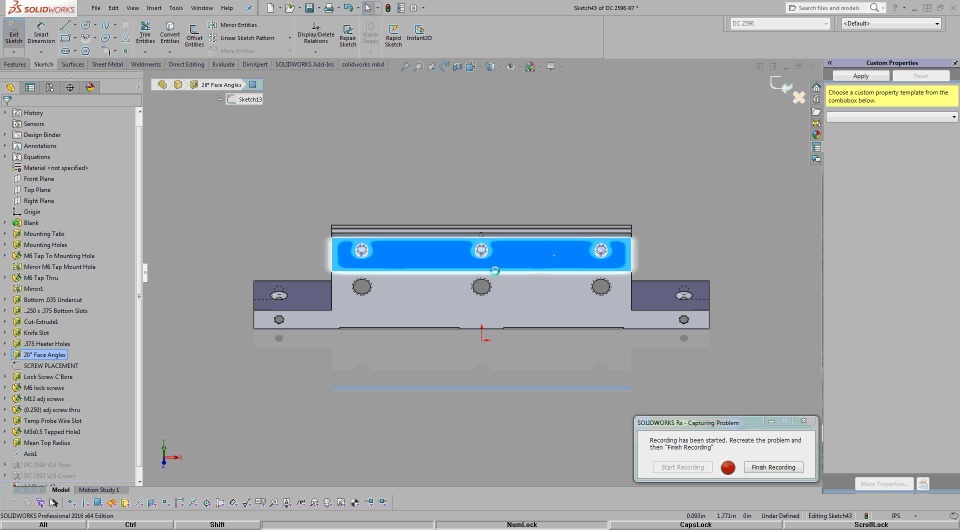Image resolution: width=960 pixels, height=530 pixels.
Task: Open the custom property template combobox
Action: click(x=891, y=117)
